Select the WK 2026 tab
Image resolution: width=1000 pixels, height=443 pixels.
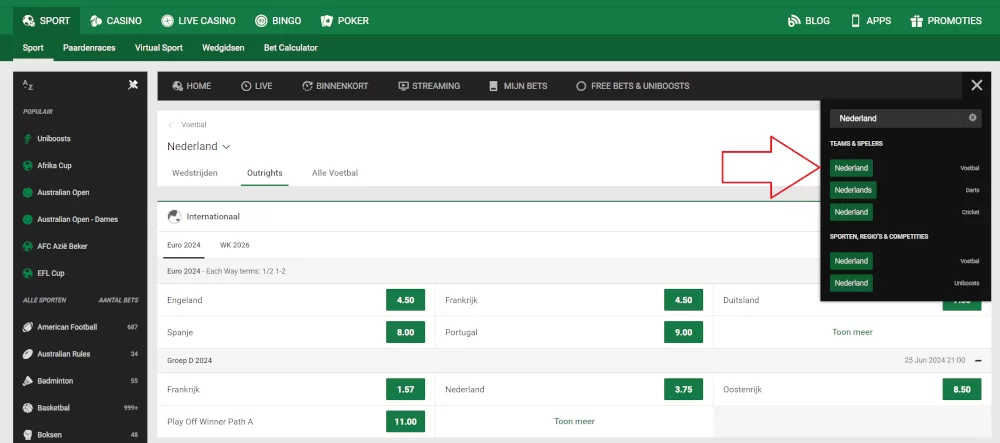point(235,245)
